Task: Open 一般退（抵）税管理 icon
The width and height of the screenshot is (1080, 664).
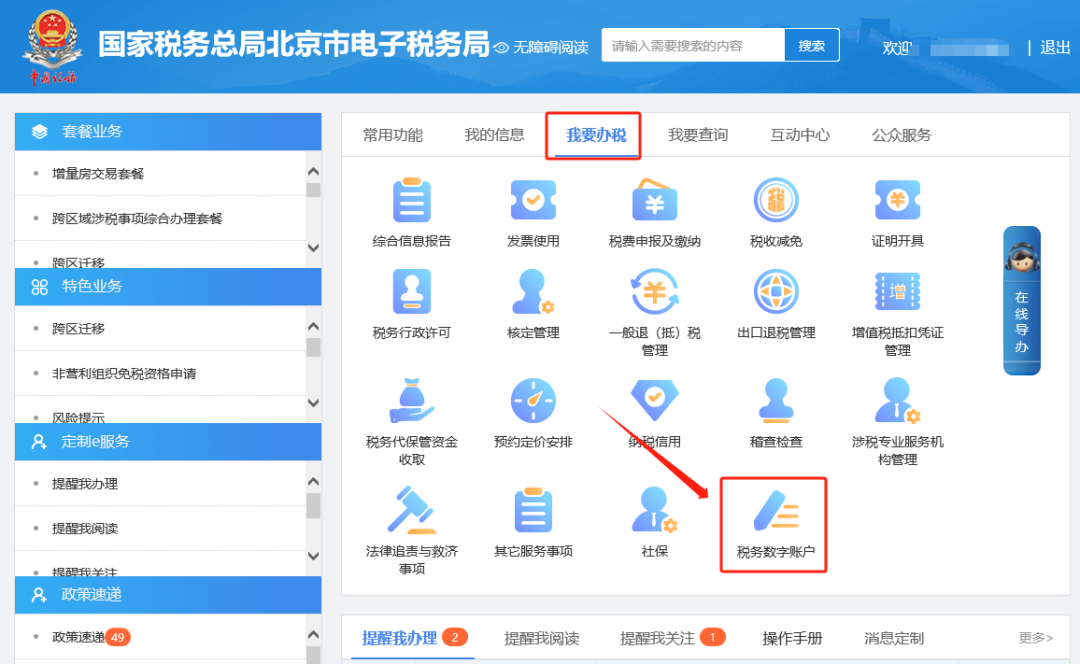Action: pos(654,292)
